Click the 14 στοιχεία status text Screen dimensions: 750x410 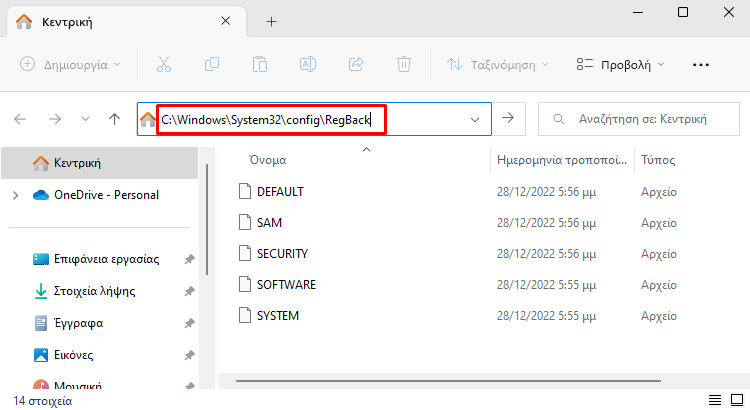point(43,401)
